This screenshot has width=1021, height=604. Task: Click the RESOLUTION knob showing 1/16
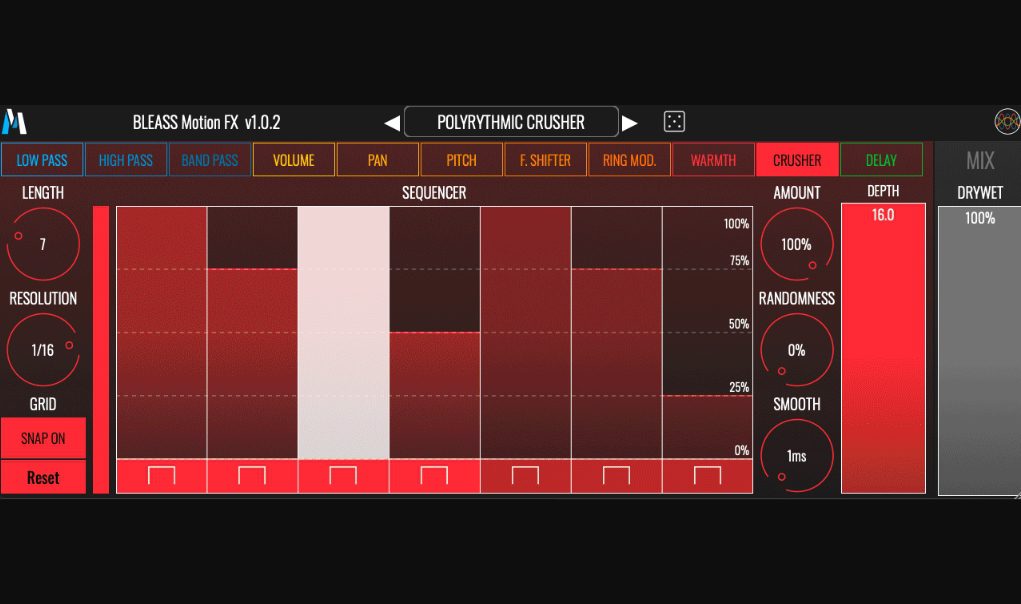43,350
